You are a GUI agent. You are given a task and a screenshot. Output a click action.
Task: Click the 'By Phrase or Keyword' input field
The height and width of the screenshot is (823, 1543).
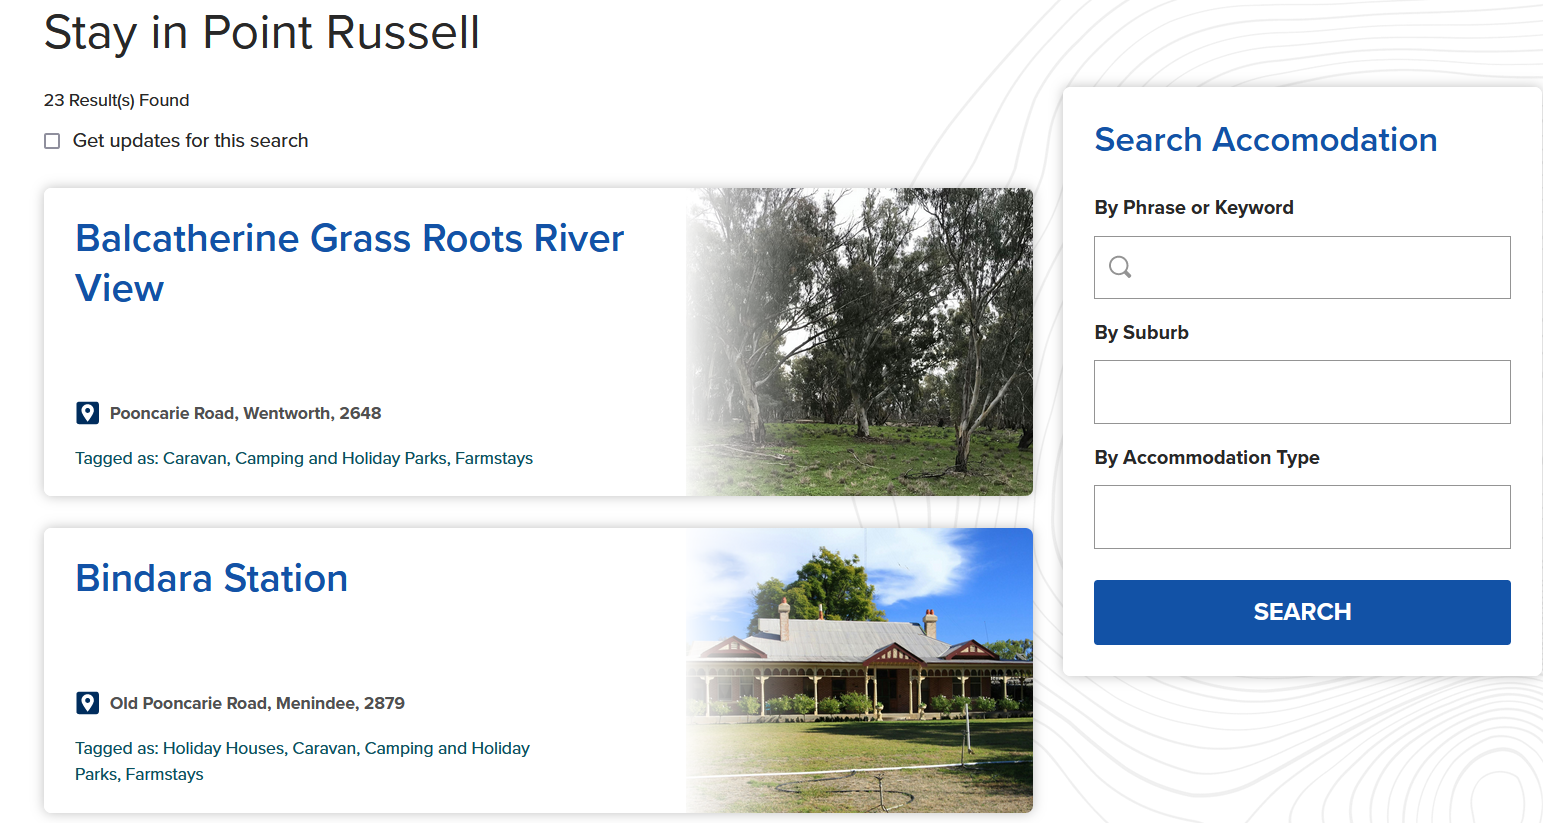click(1302, 267)
